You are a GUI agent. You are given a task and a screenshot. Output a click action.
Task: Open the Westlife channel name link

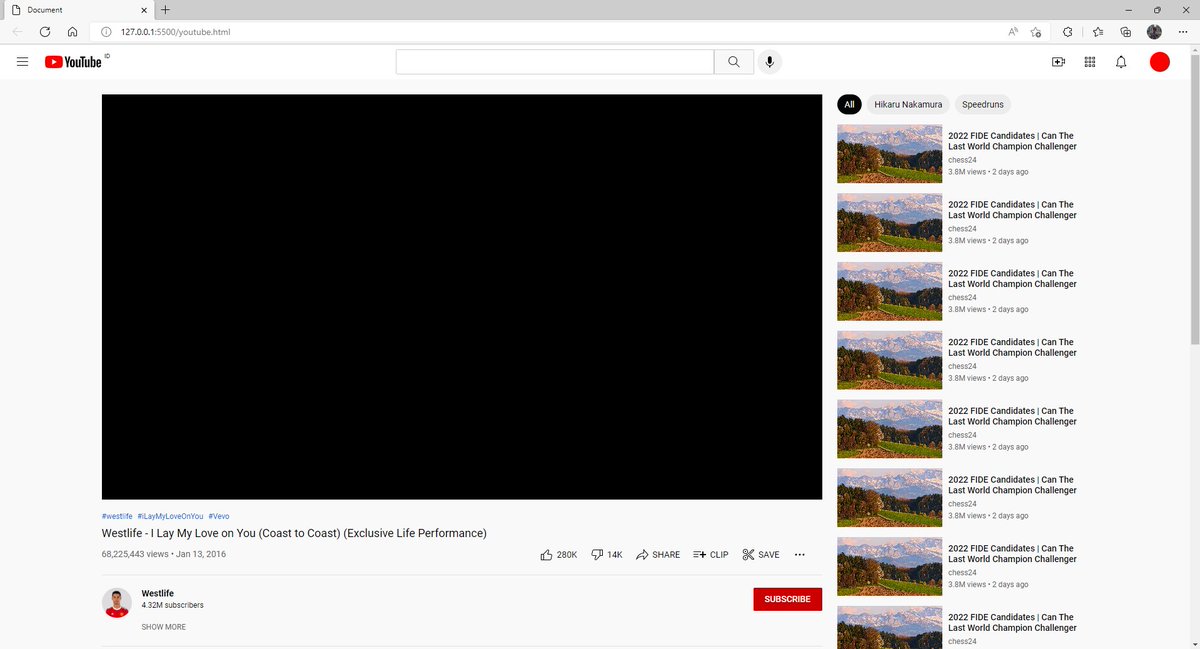pyautogui.click(x=158, y=593)
